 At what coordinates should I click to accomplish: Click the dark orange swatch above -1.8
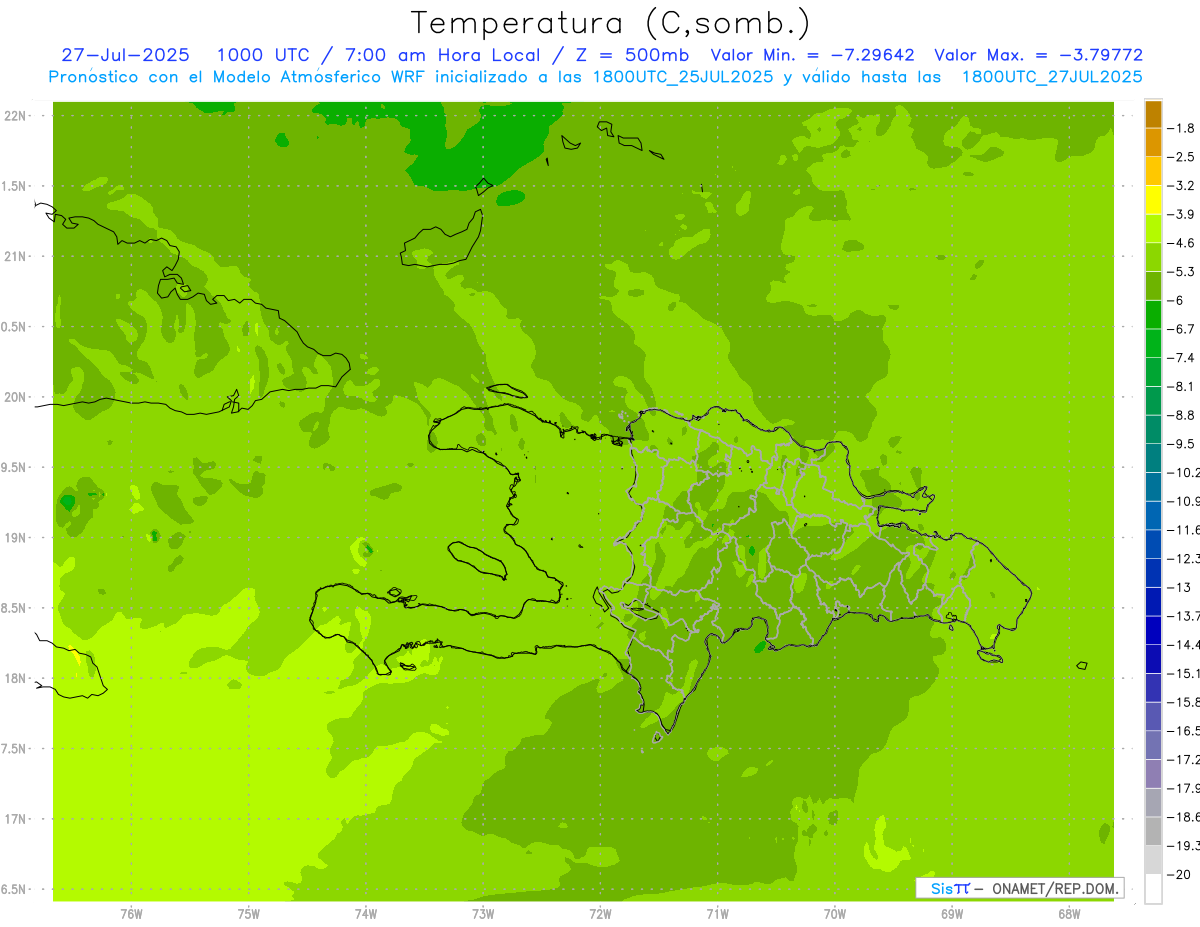coord(1153,115)
